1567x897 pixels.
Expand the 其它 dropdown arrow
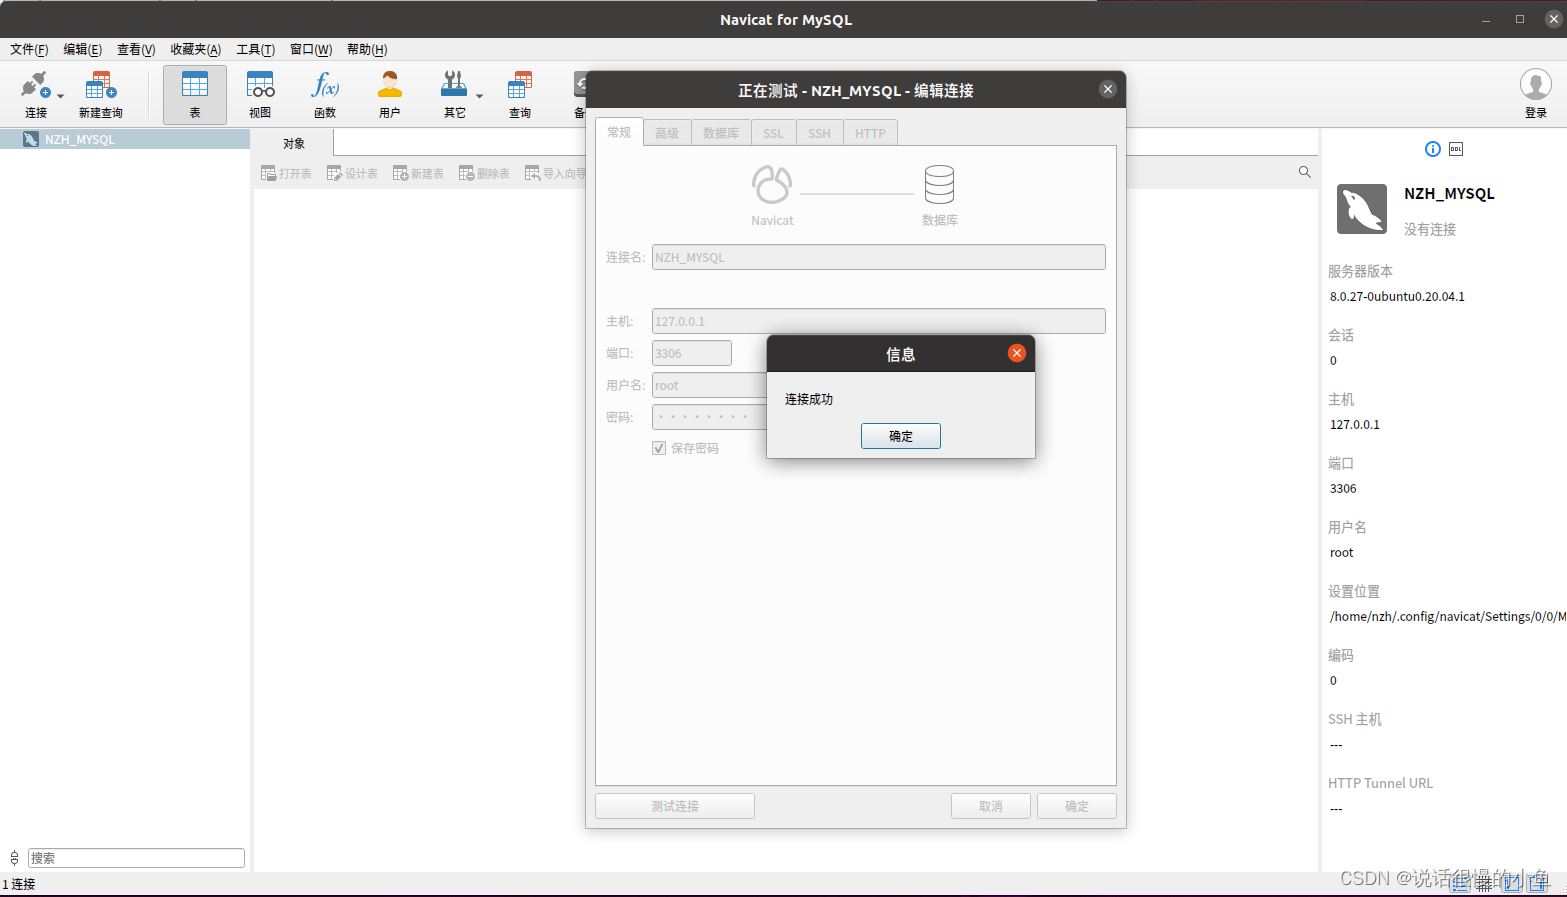tap(479, 96)
